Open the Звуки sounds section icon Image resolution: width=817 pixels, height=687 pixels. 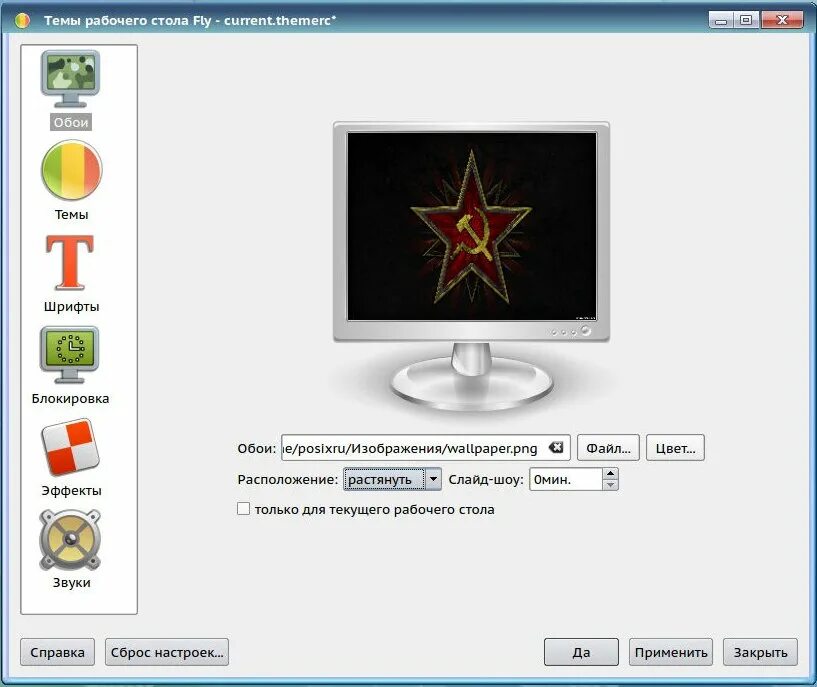point(70,539)
